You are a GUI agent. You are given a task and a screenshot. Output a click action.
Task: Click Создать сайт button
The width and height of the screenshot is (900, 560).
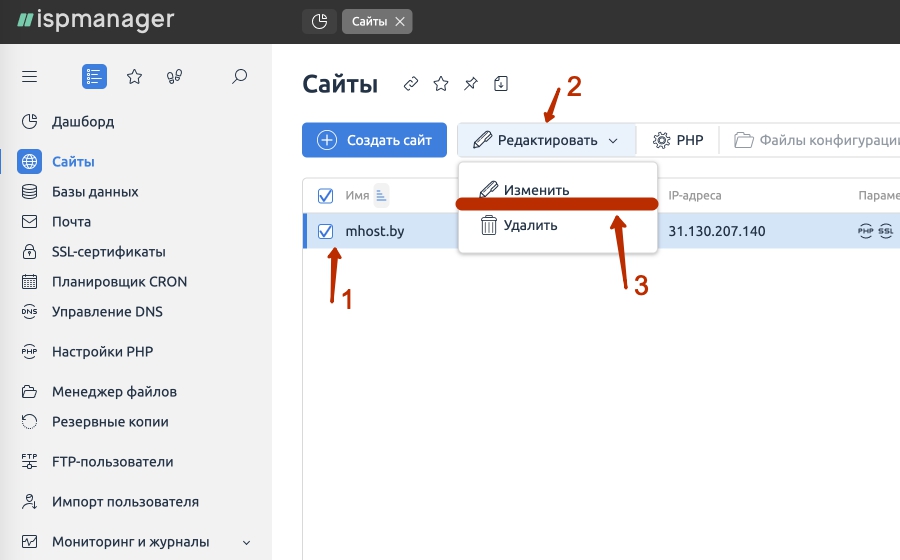coord(374,140)
